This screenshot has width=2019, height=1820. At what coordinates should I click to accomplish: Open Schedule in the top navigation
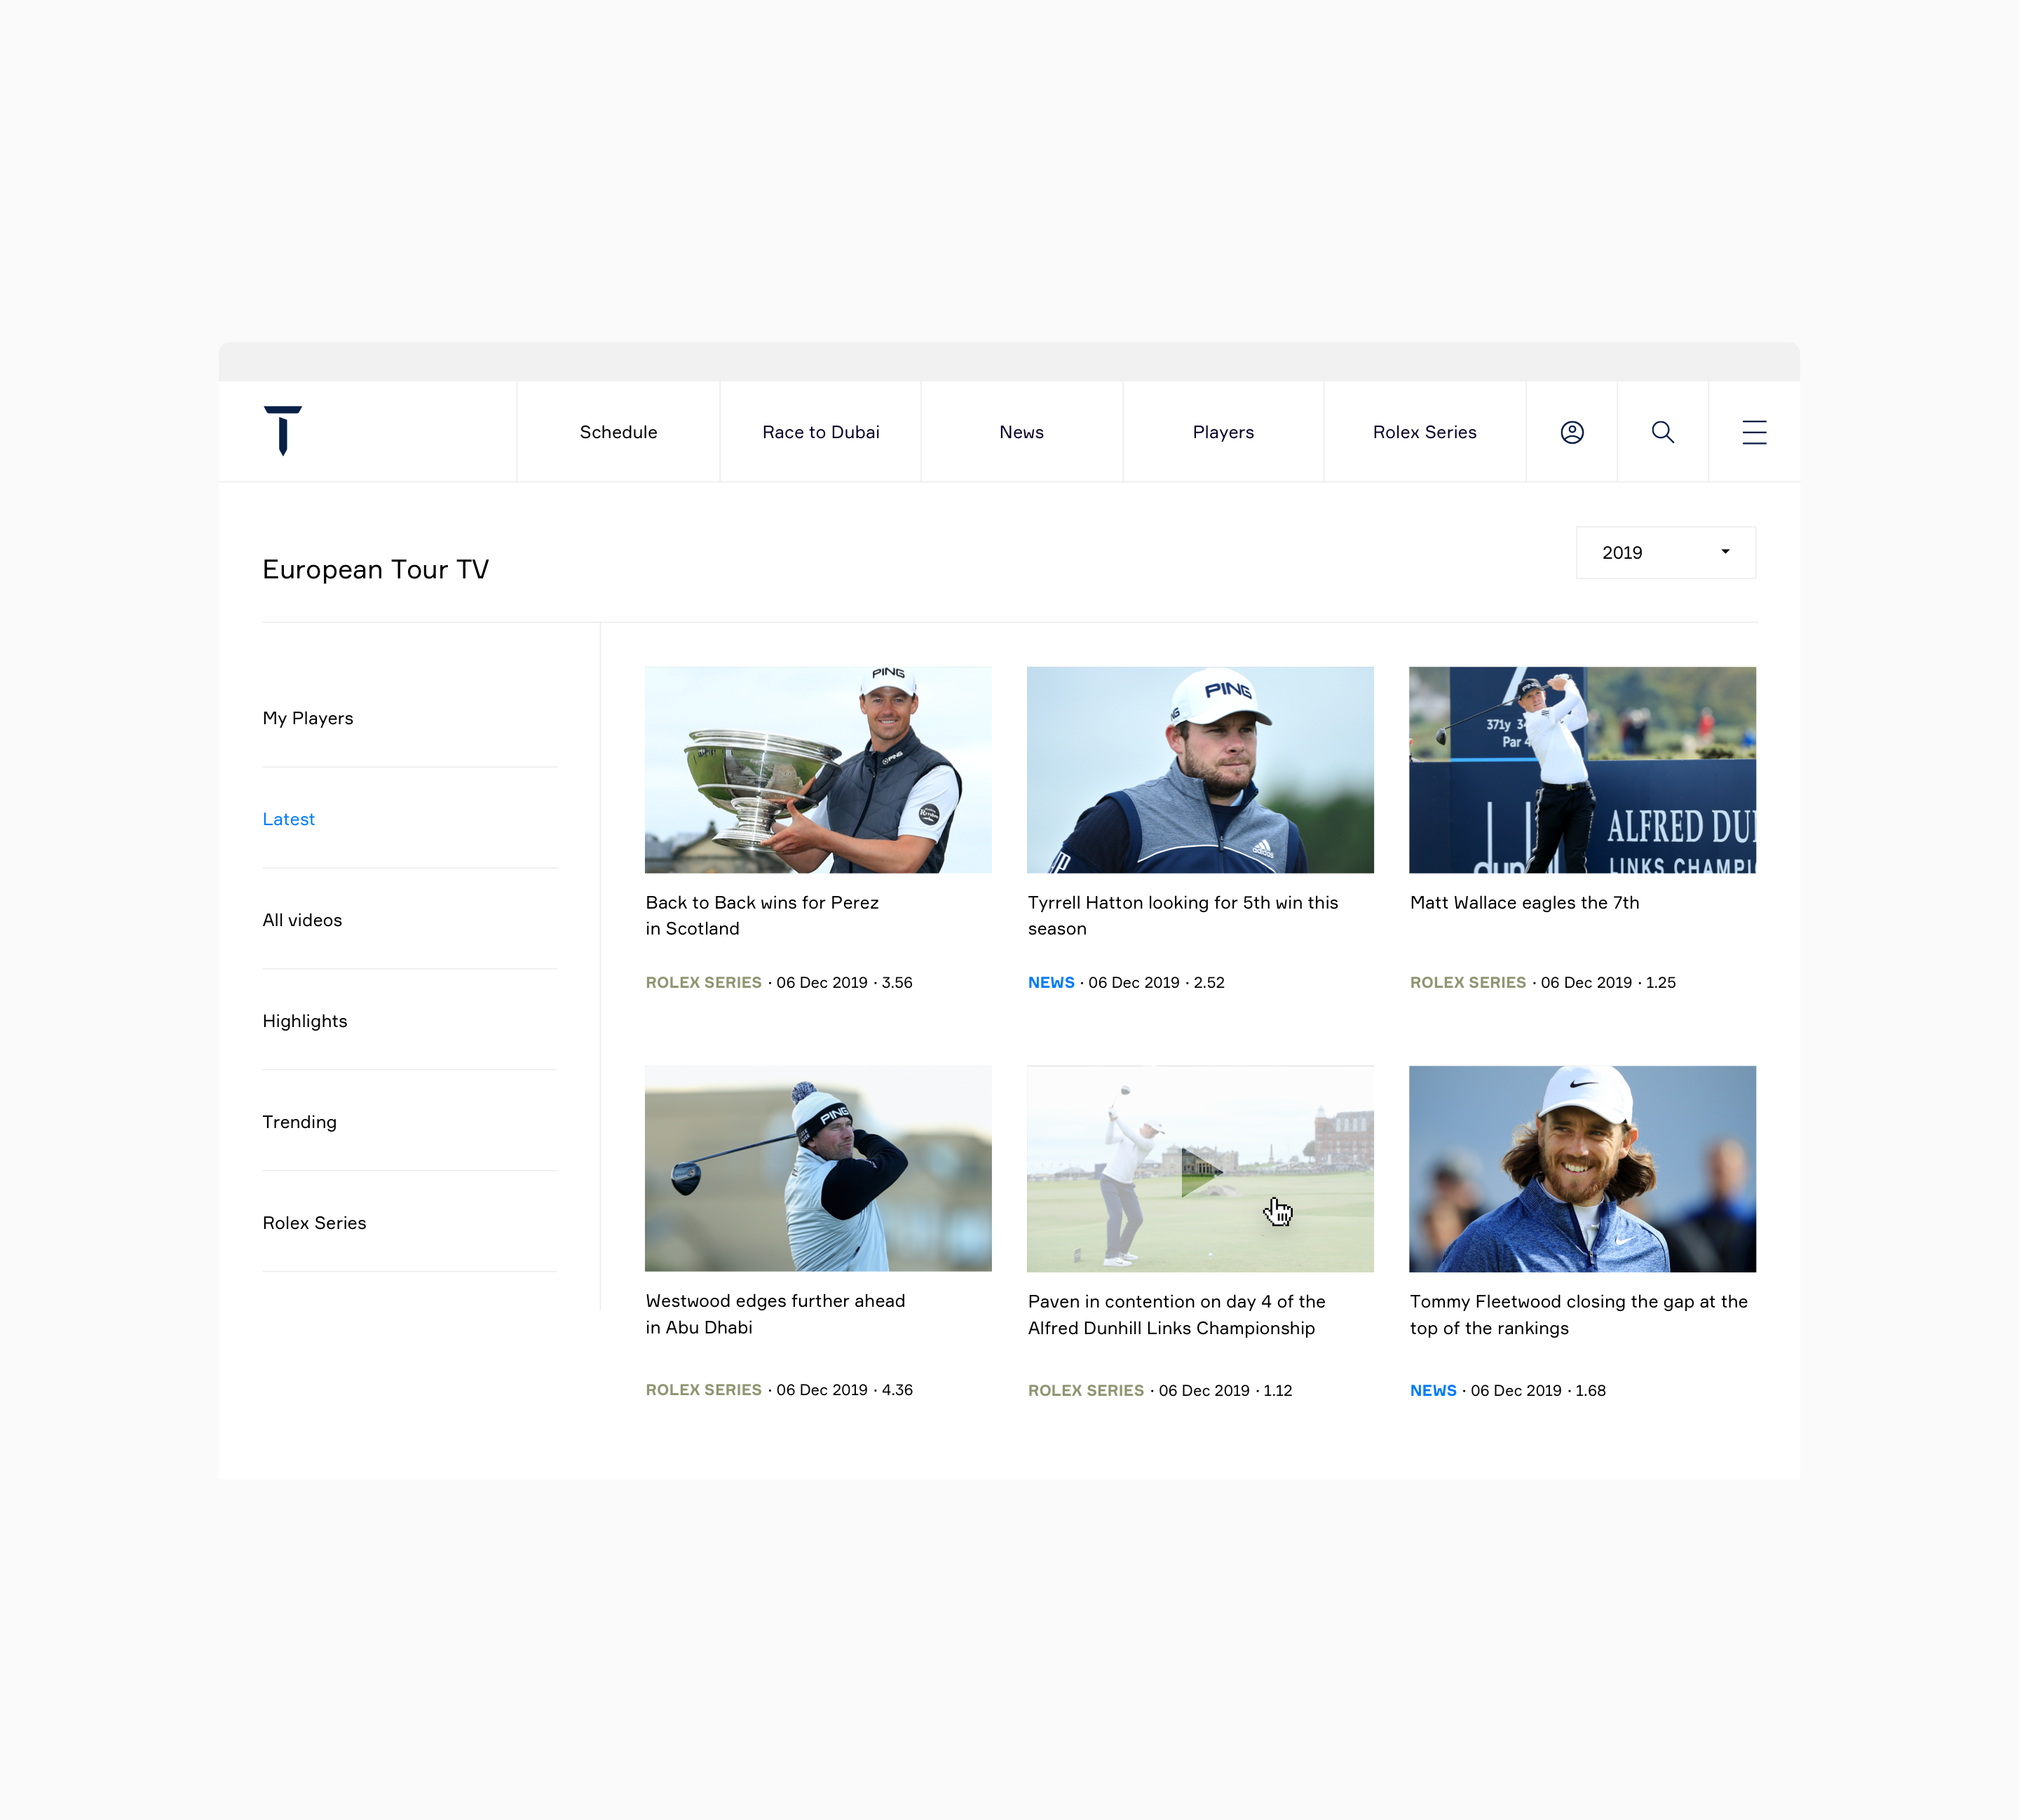pyautogui.click(x=618, y=432)
